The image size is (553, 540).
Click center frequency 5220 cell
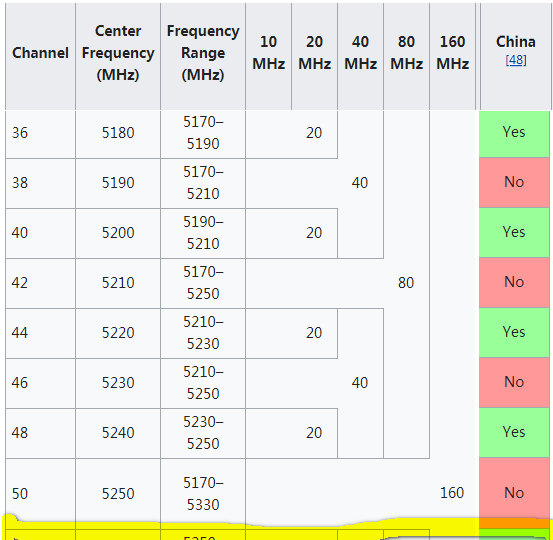[118, 333]
